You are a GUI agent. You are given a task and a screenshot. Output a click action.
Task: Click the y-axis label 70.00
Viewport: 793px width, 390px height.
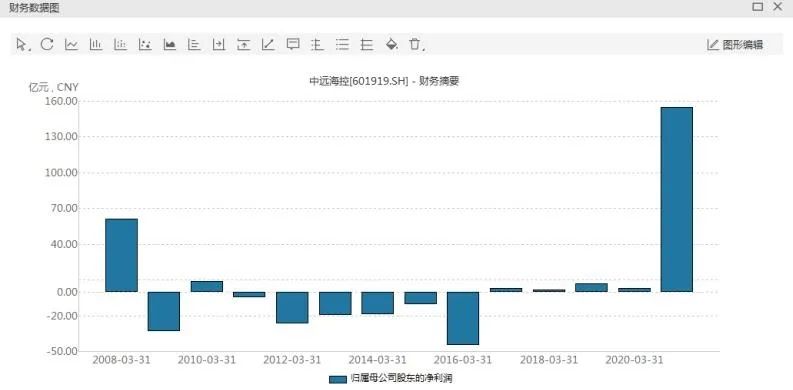click(64, 208)
